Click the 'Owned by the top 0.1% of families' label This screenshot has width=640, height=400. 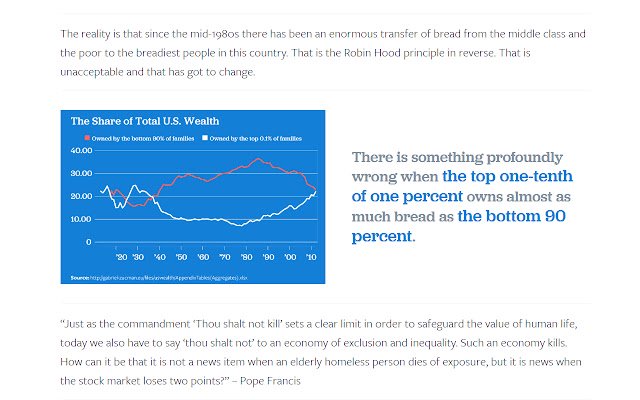[256, 138]
